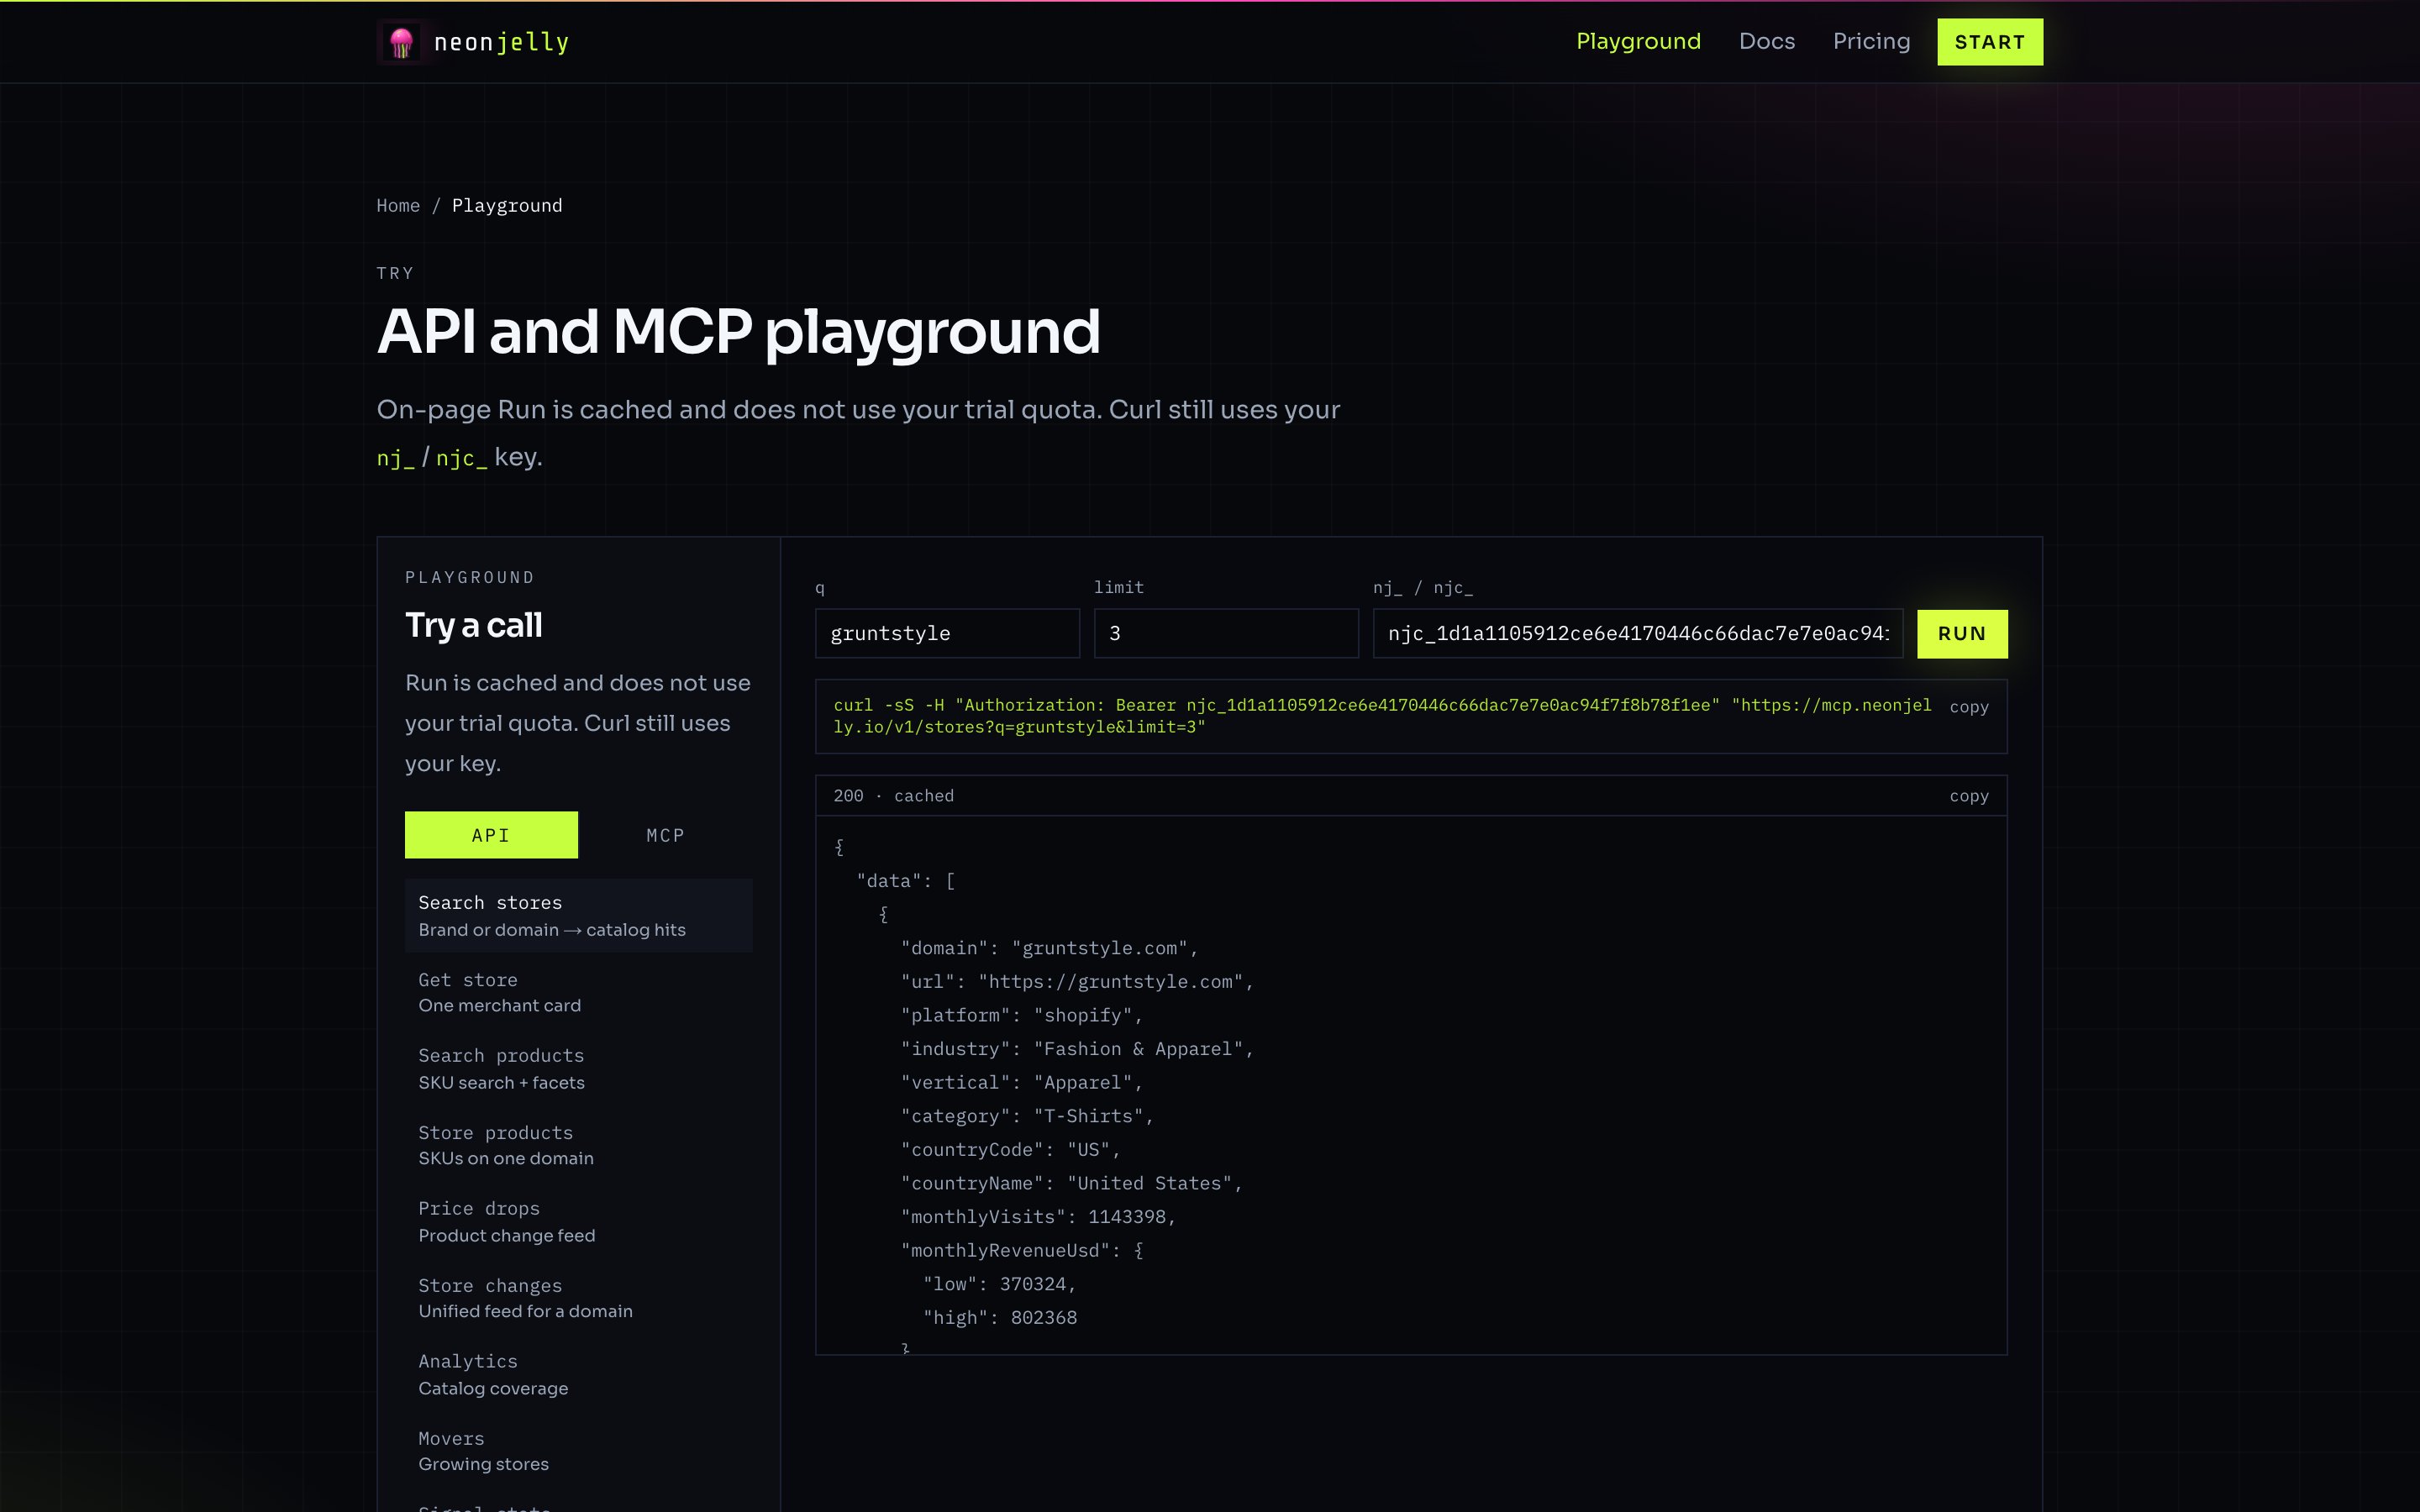2420x1512 pixels.
Task: Select the Search stores endpoint
Action: [x=578, y=916]
